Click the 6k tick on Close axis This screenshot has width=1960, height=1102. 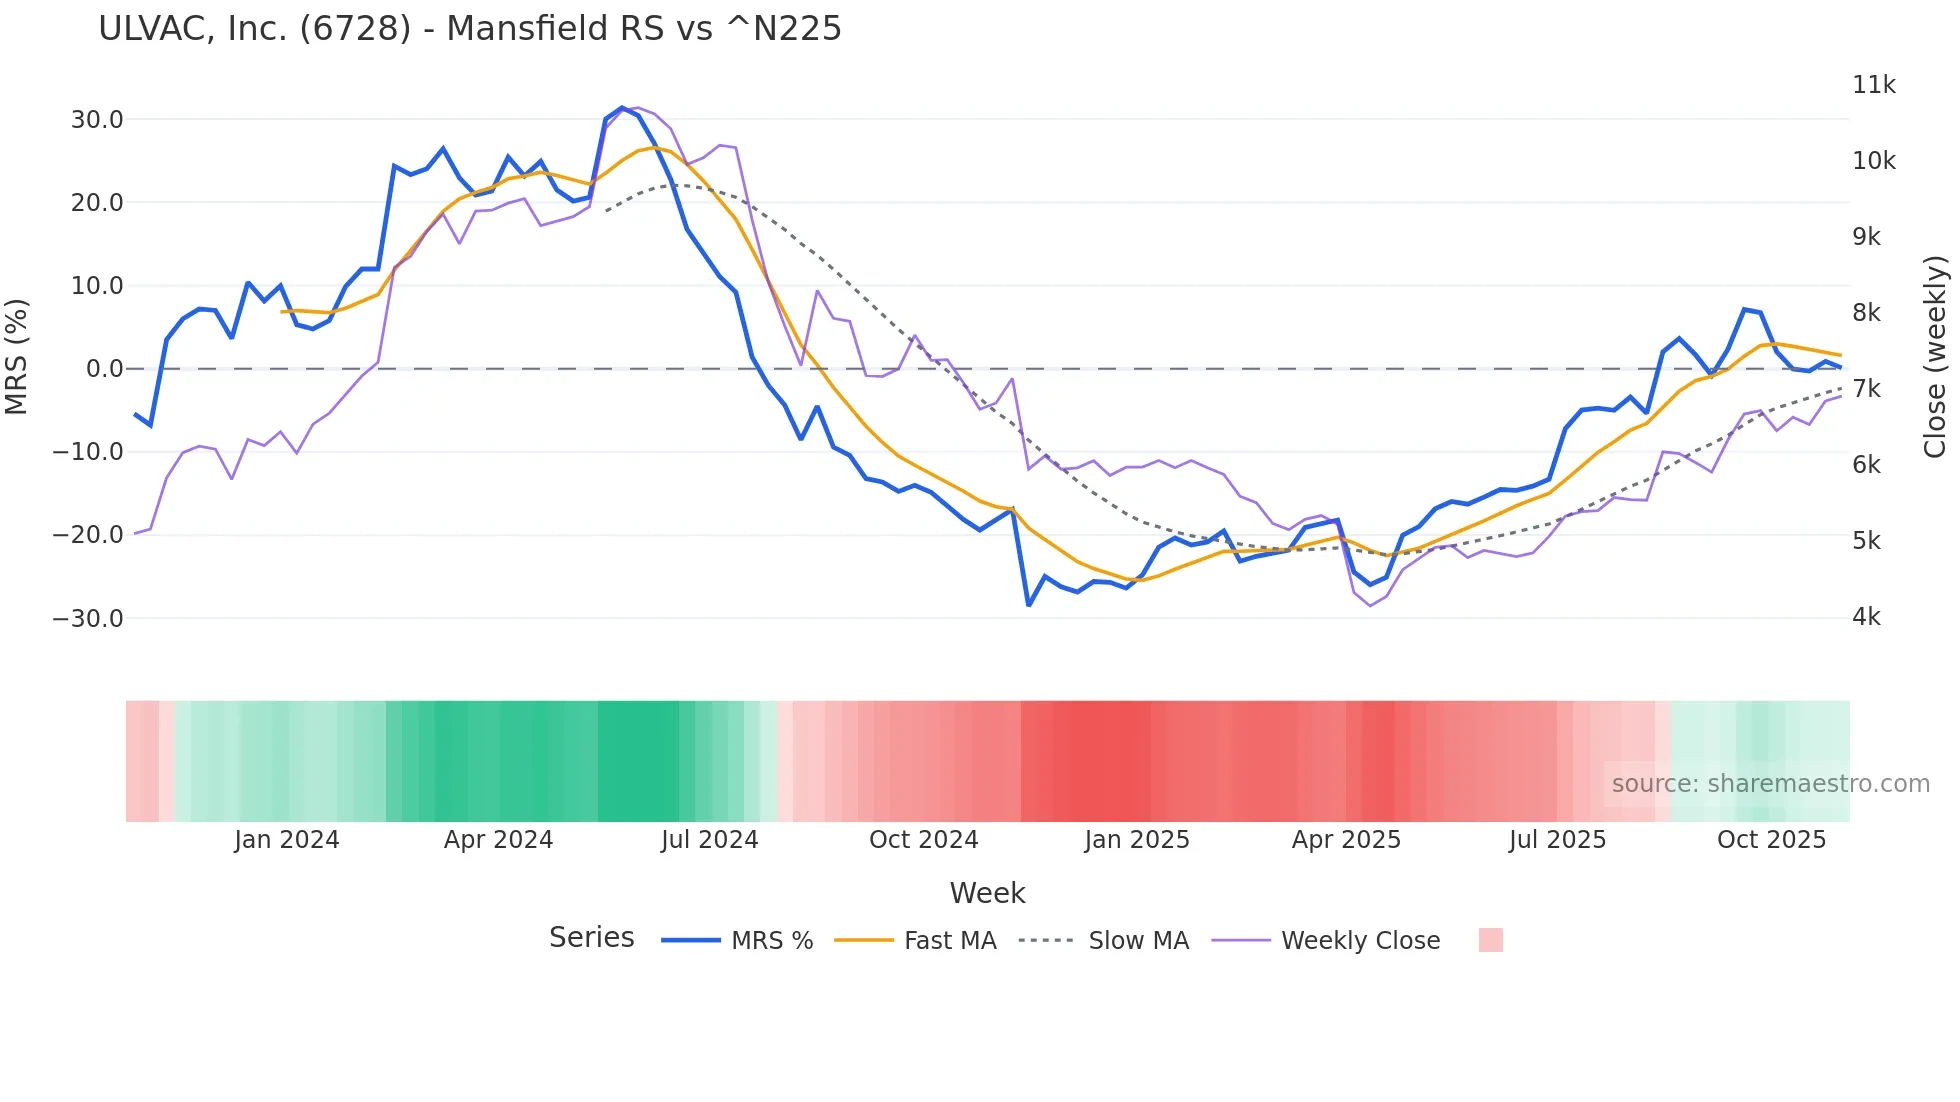1867,465
